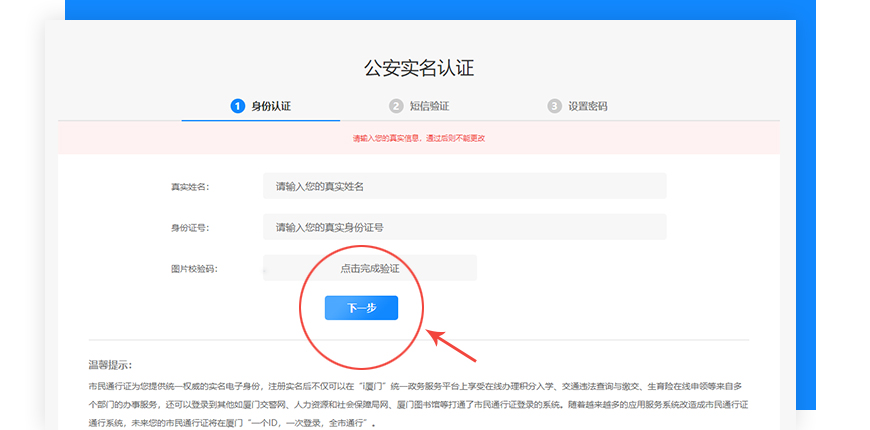Select the 设置密码 step tab
Screen dimensions: 870x430
587,106
